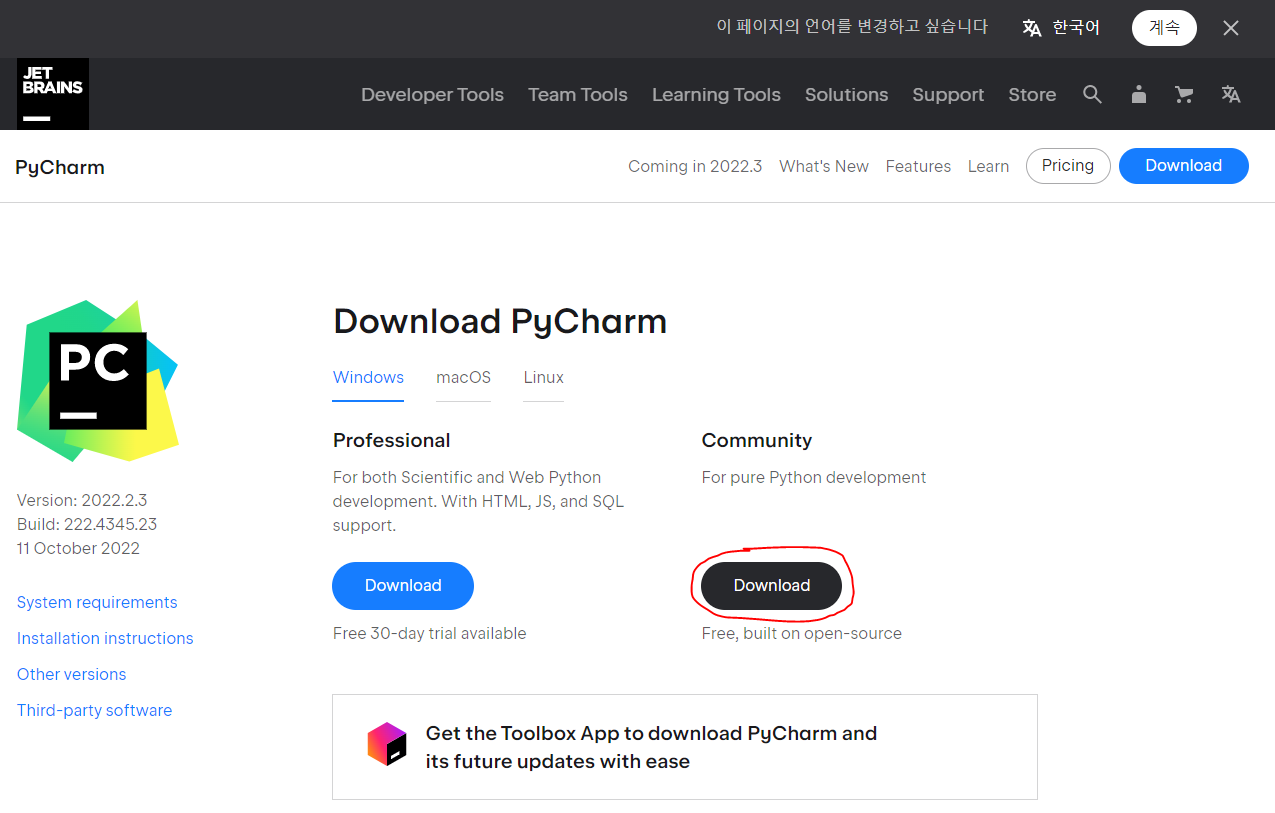The width and height of the screenshot is (1275, 813).
Task: Click the Pricing button
Action: 1068,166
